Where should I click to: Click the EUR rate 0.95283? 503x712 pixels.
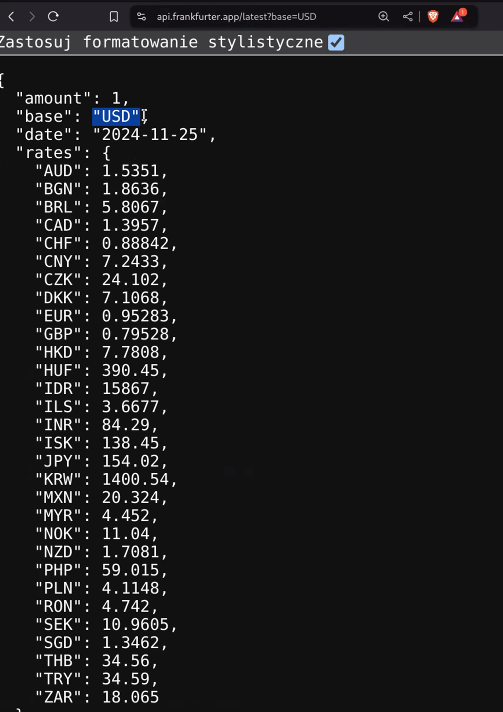pyautogui.click(x=135, y=316)
